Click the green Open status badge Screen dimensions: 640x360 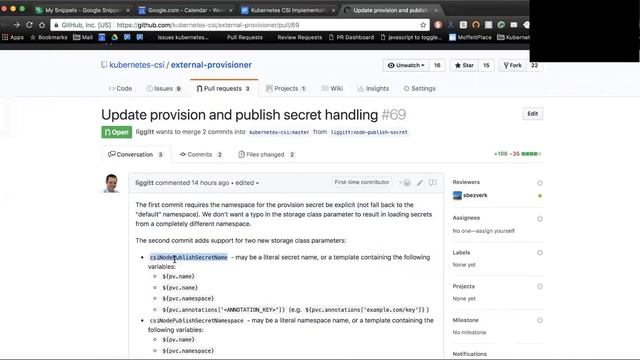pos(116,132)
